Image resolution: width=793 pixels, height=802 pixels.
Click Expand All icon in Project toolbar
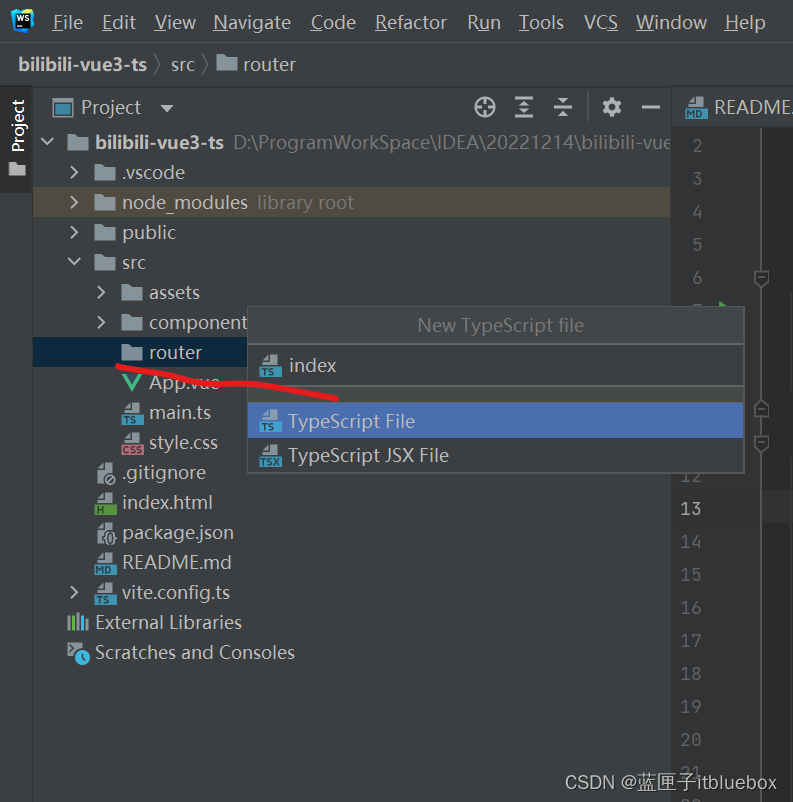pos(524,107)
